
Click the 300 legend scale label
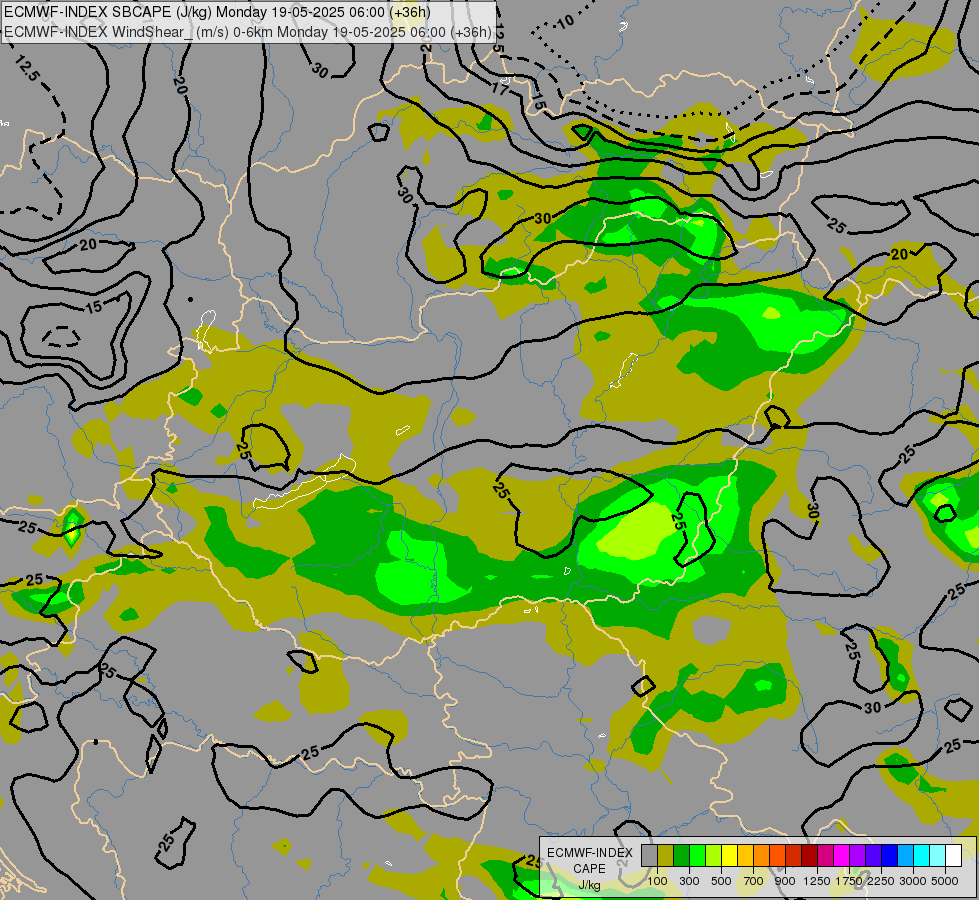[x=689, y=881]
